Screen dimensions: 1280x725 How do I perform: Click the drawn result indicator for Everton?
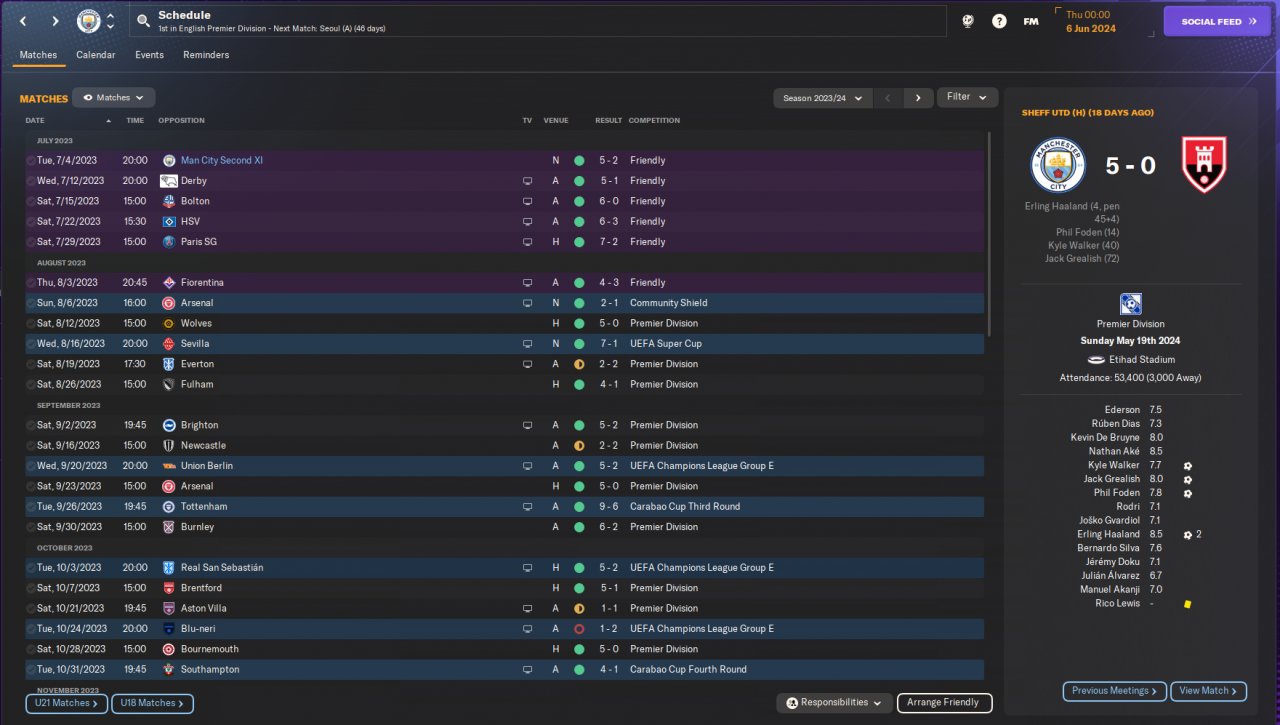point(579,364)
